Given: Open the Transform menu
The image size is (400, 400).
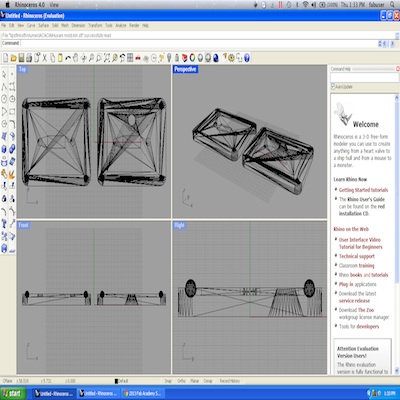Looking at the screenshot, I should [x=95, y=25].
